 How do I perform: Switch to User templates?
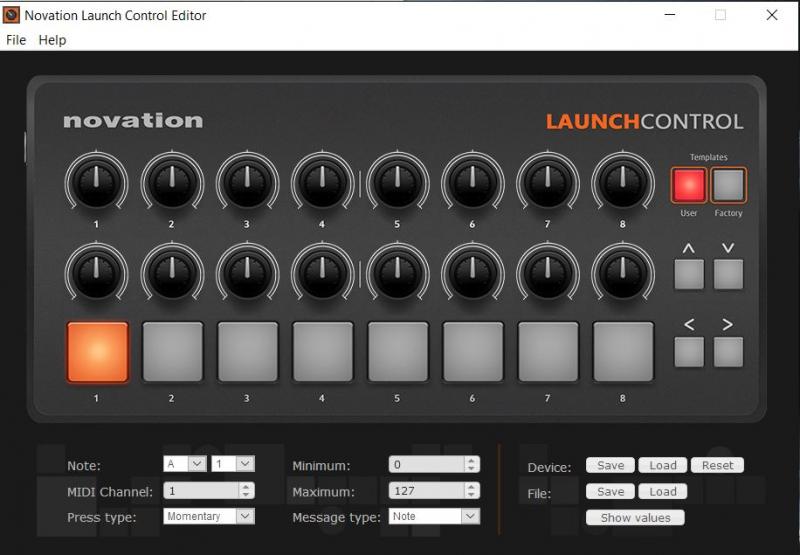click(689, 185)
